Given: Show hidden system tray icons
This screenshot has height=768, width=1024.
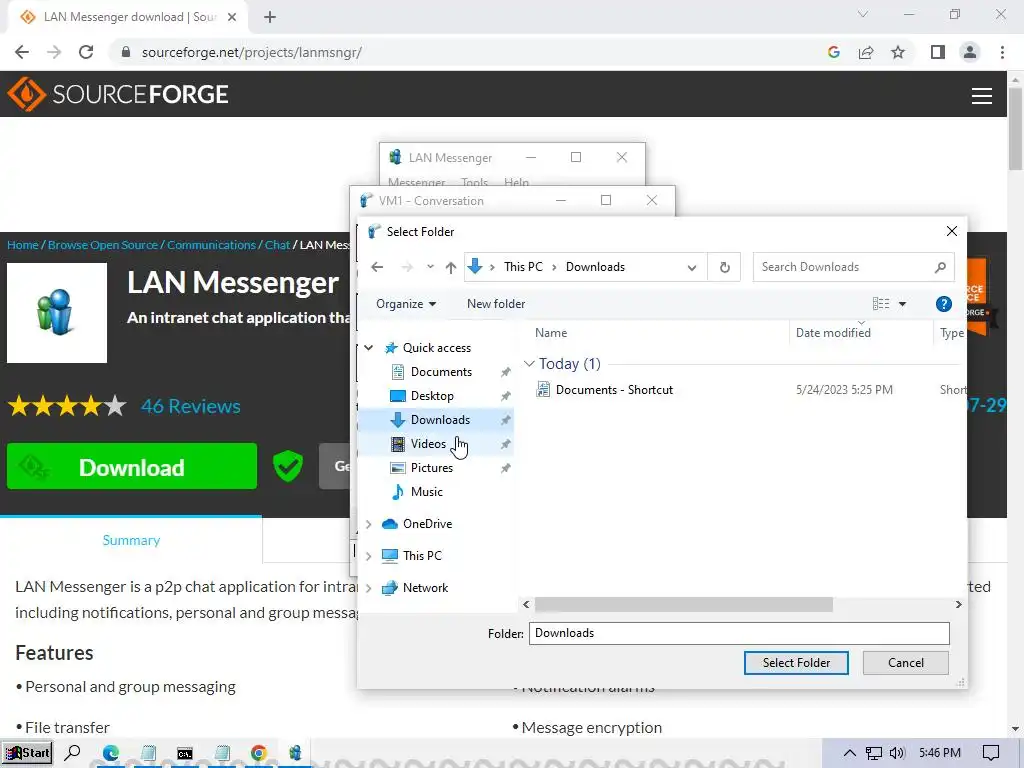Looking at the screenshot, I should pyautogui.click(x=850, y=753).
